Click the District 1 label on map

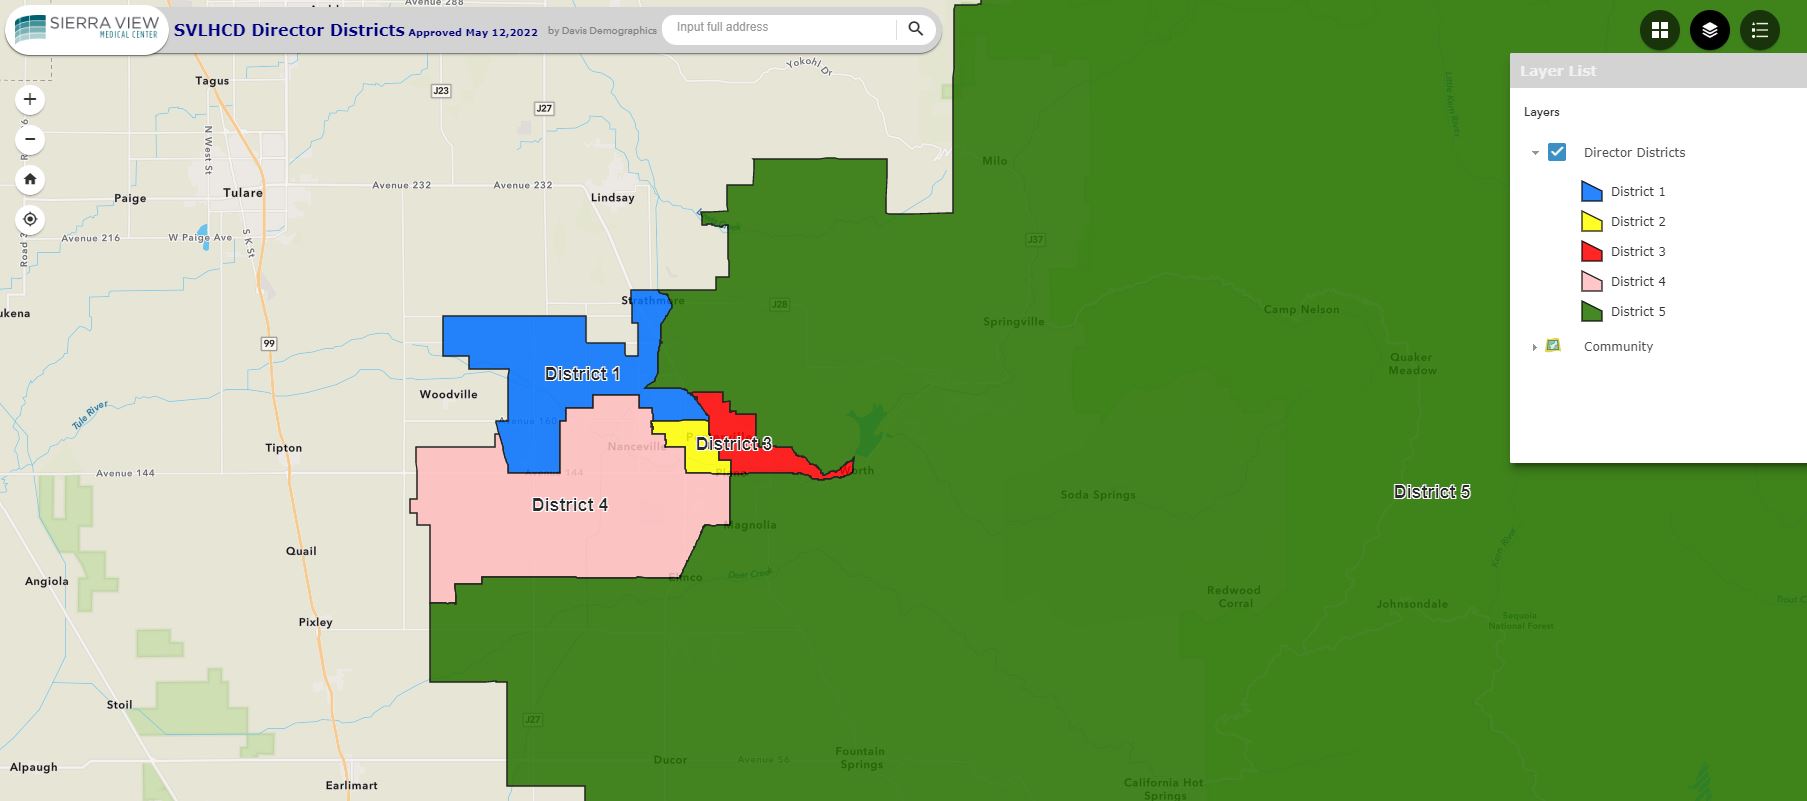582,374
